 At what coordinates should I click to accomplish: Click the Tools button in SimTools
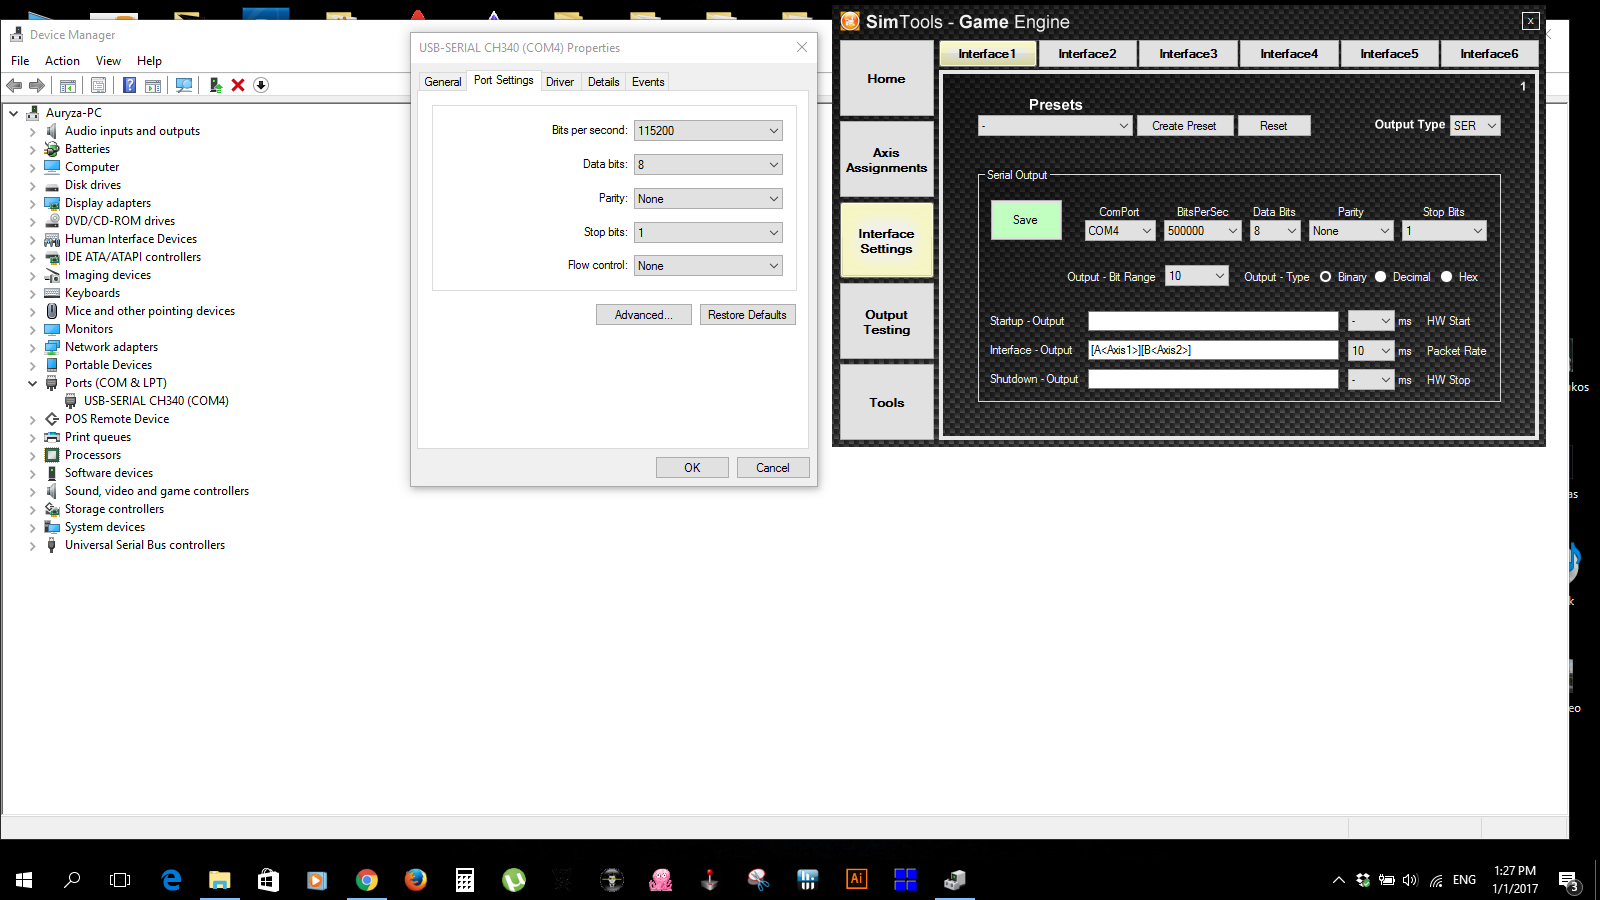click(887, 403)
